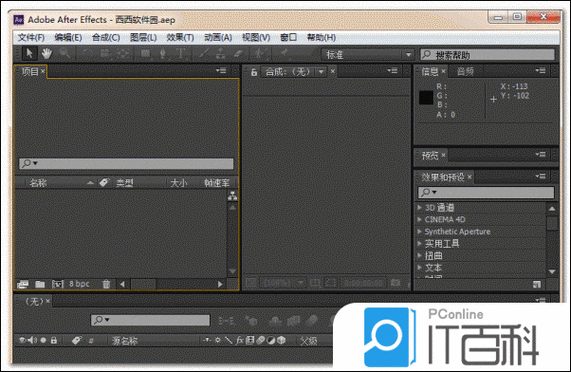
Task: Click the 搜索帮助 search help field
Action: pyautogui.click(x=488, y=55)
